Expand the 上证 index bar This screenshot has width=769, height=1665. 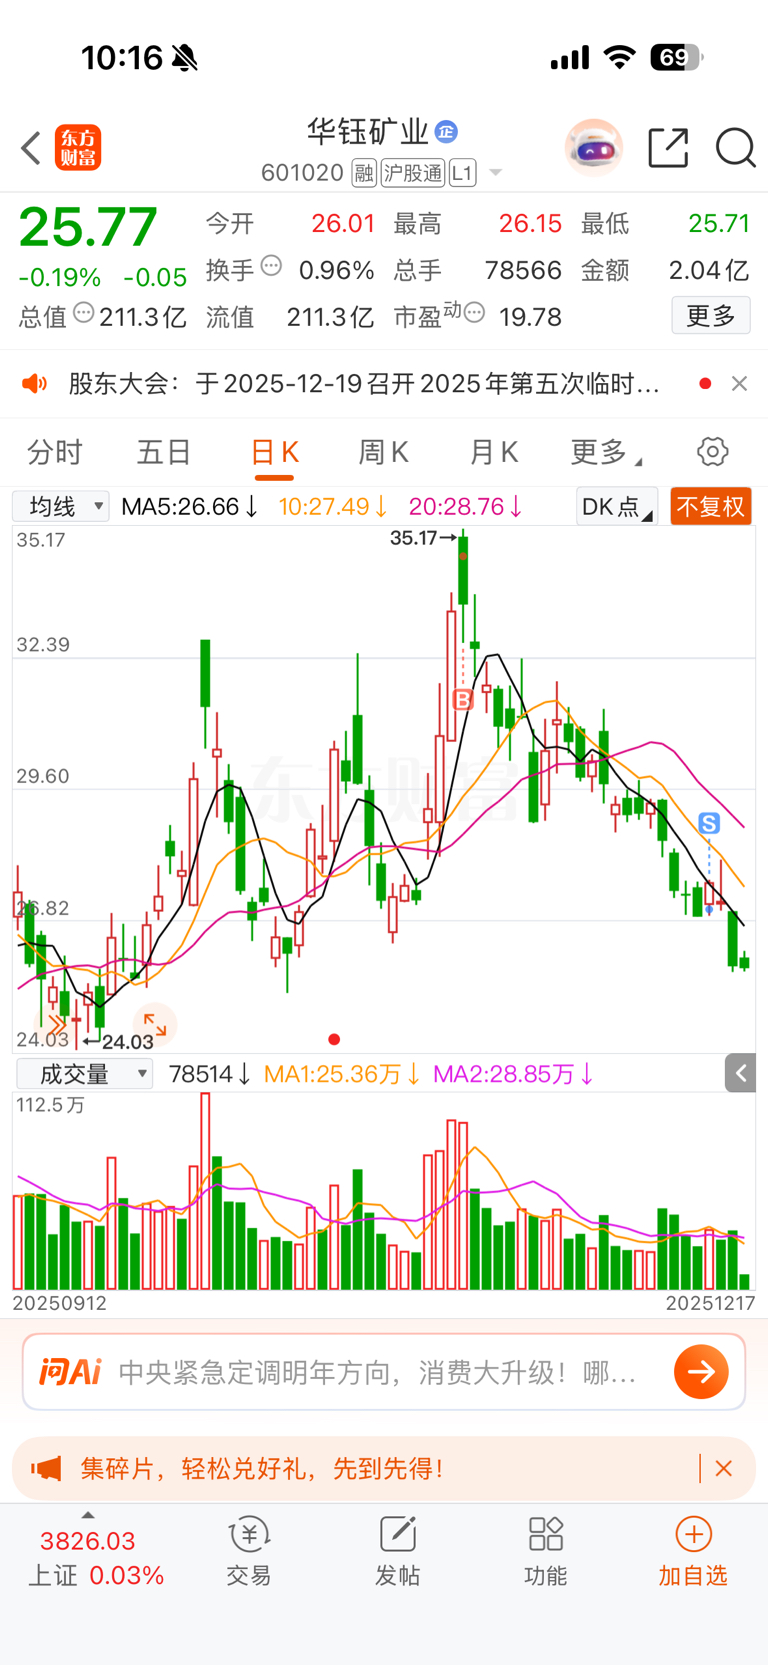click(88, 1516)
